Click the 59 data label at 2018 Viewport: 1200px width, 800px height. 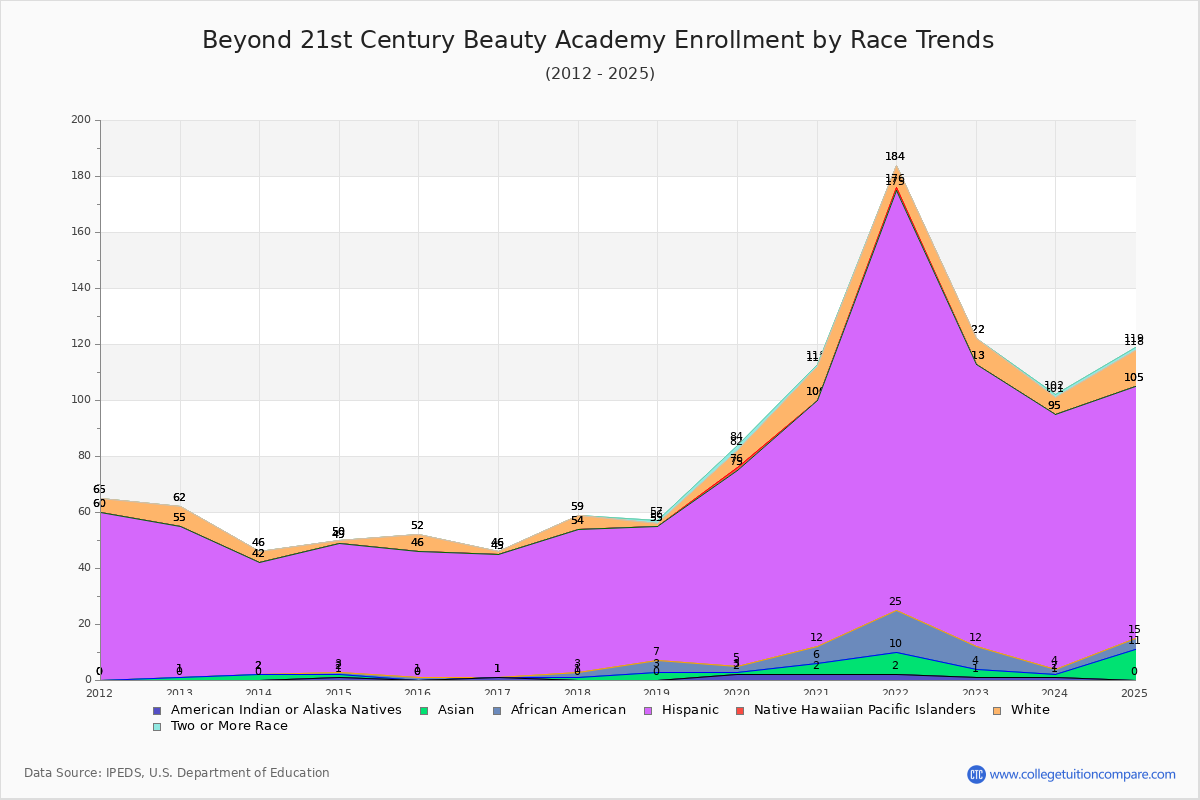pos(577,506)
